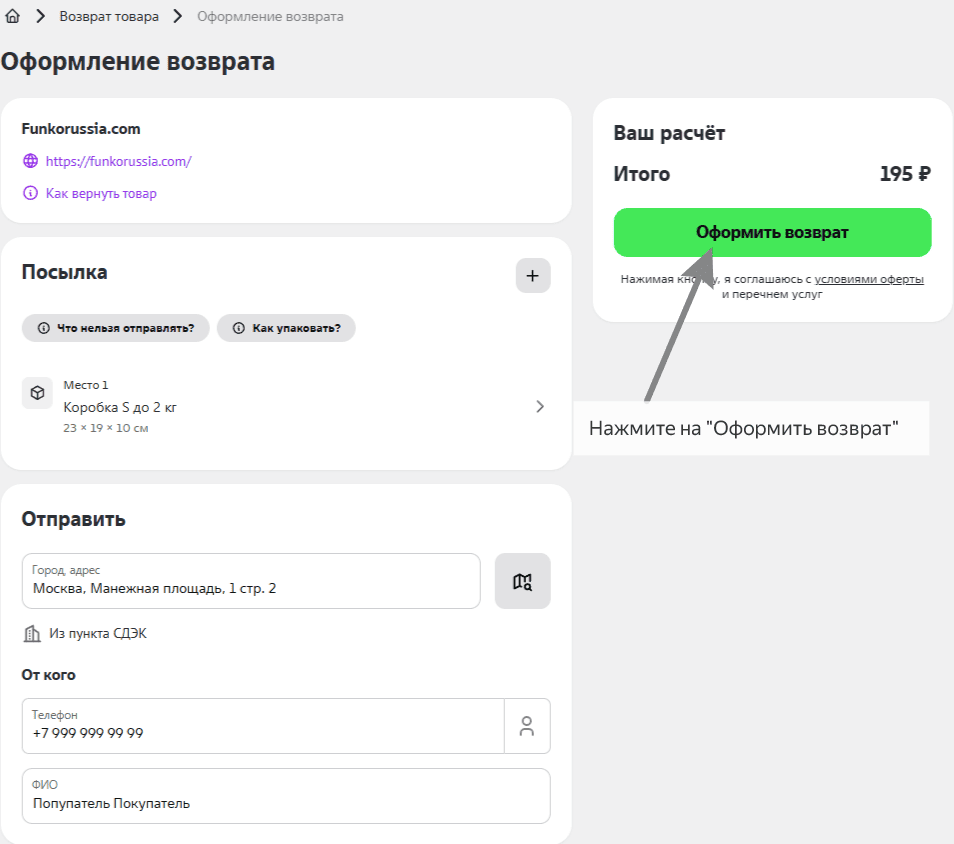Open contact picker person icon
Screen dimensions: 954x844
[527, 726]
